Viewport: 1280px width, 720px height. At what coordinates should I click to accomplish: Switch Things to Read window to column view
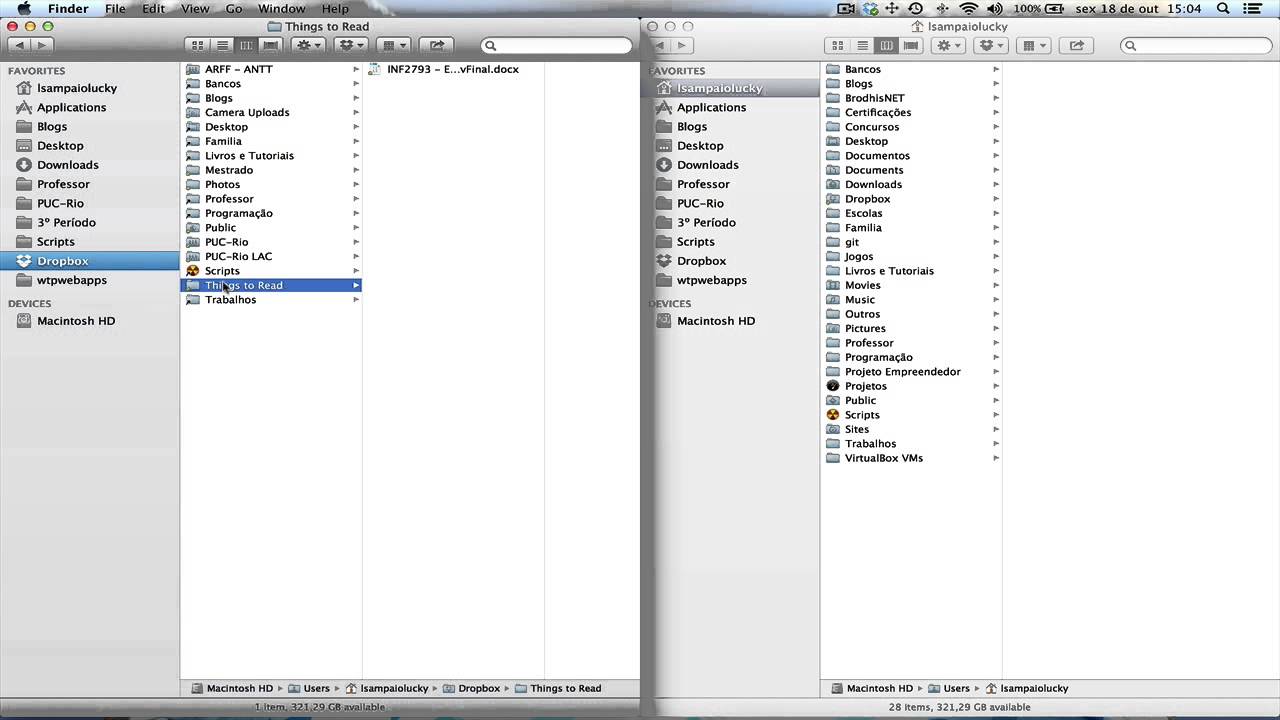tap(246, 45)
